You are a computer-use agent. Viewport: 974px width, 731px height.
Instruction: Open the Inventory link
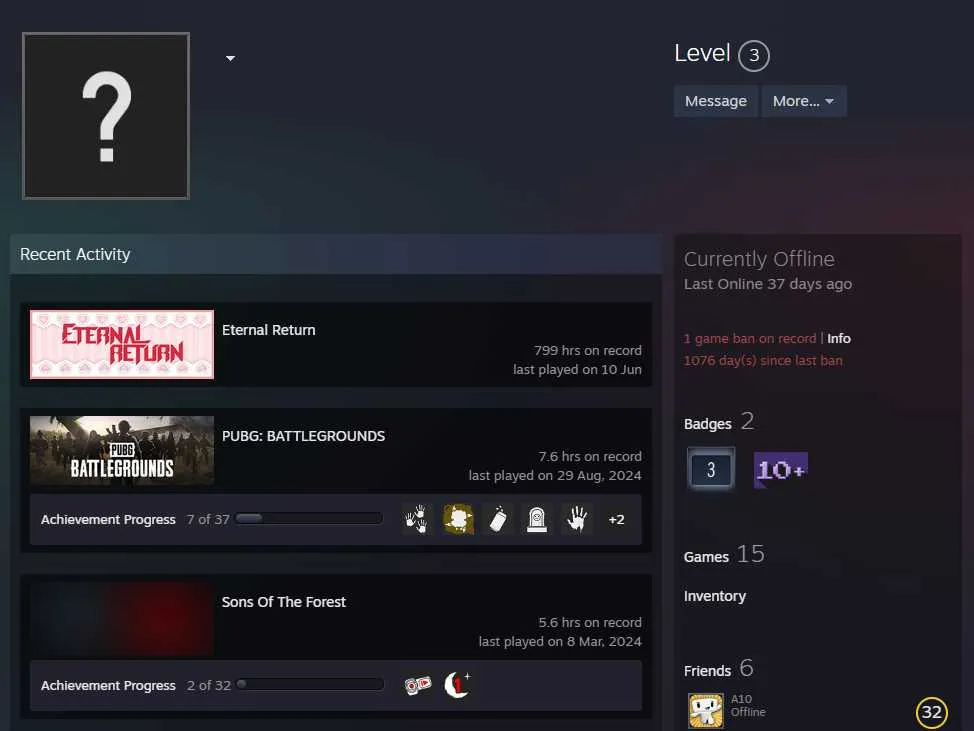714,596
